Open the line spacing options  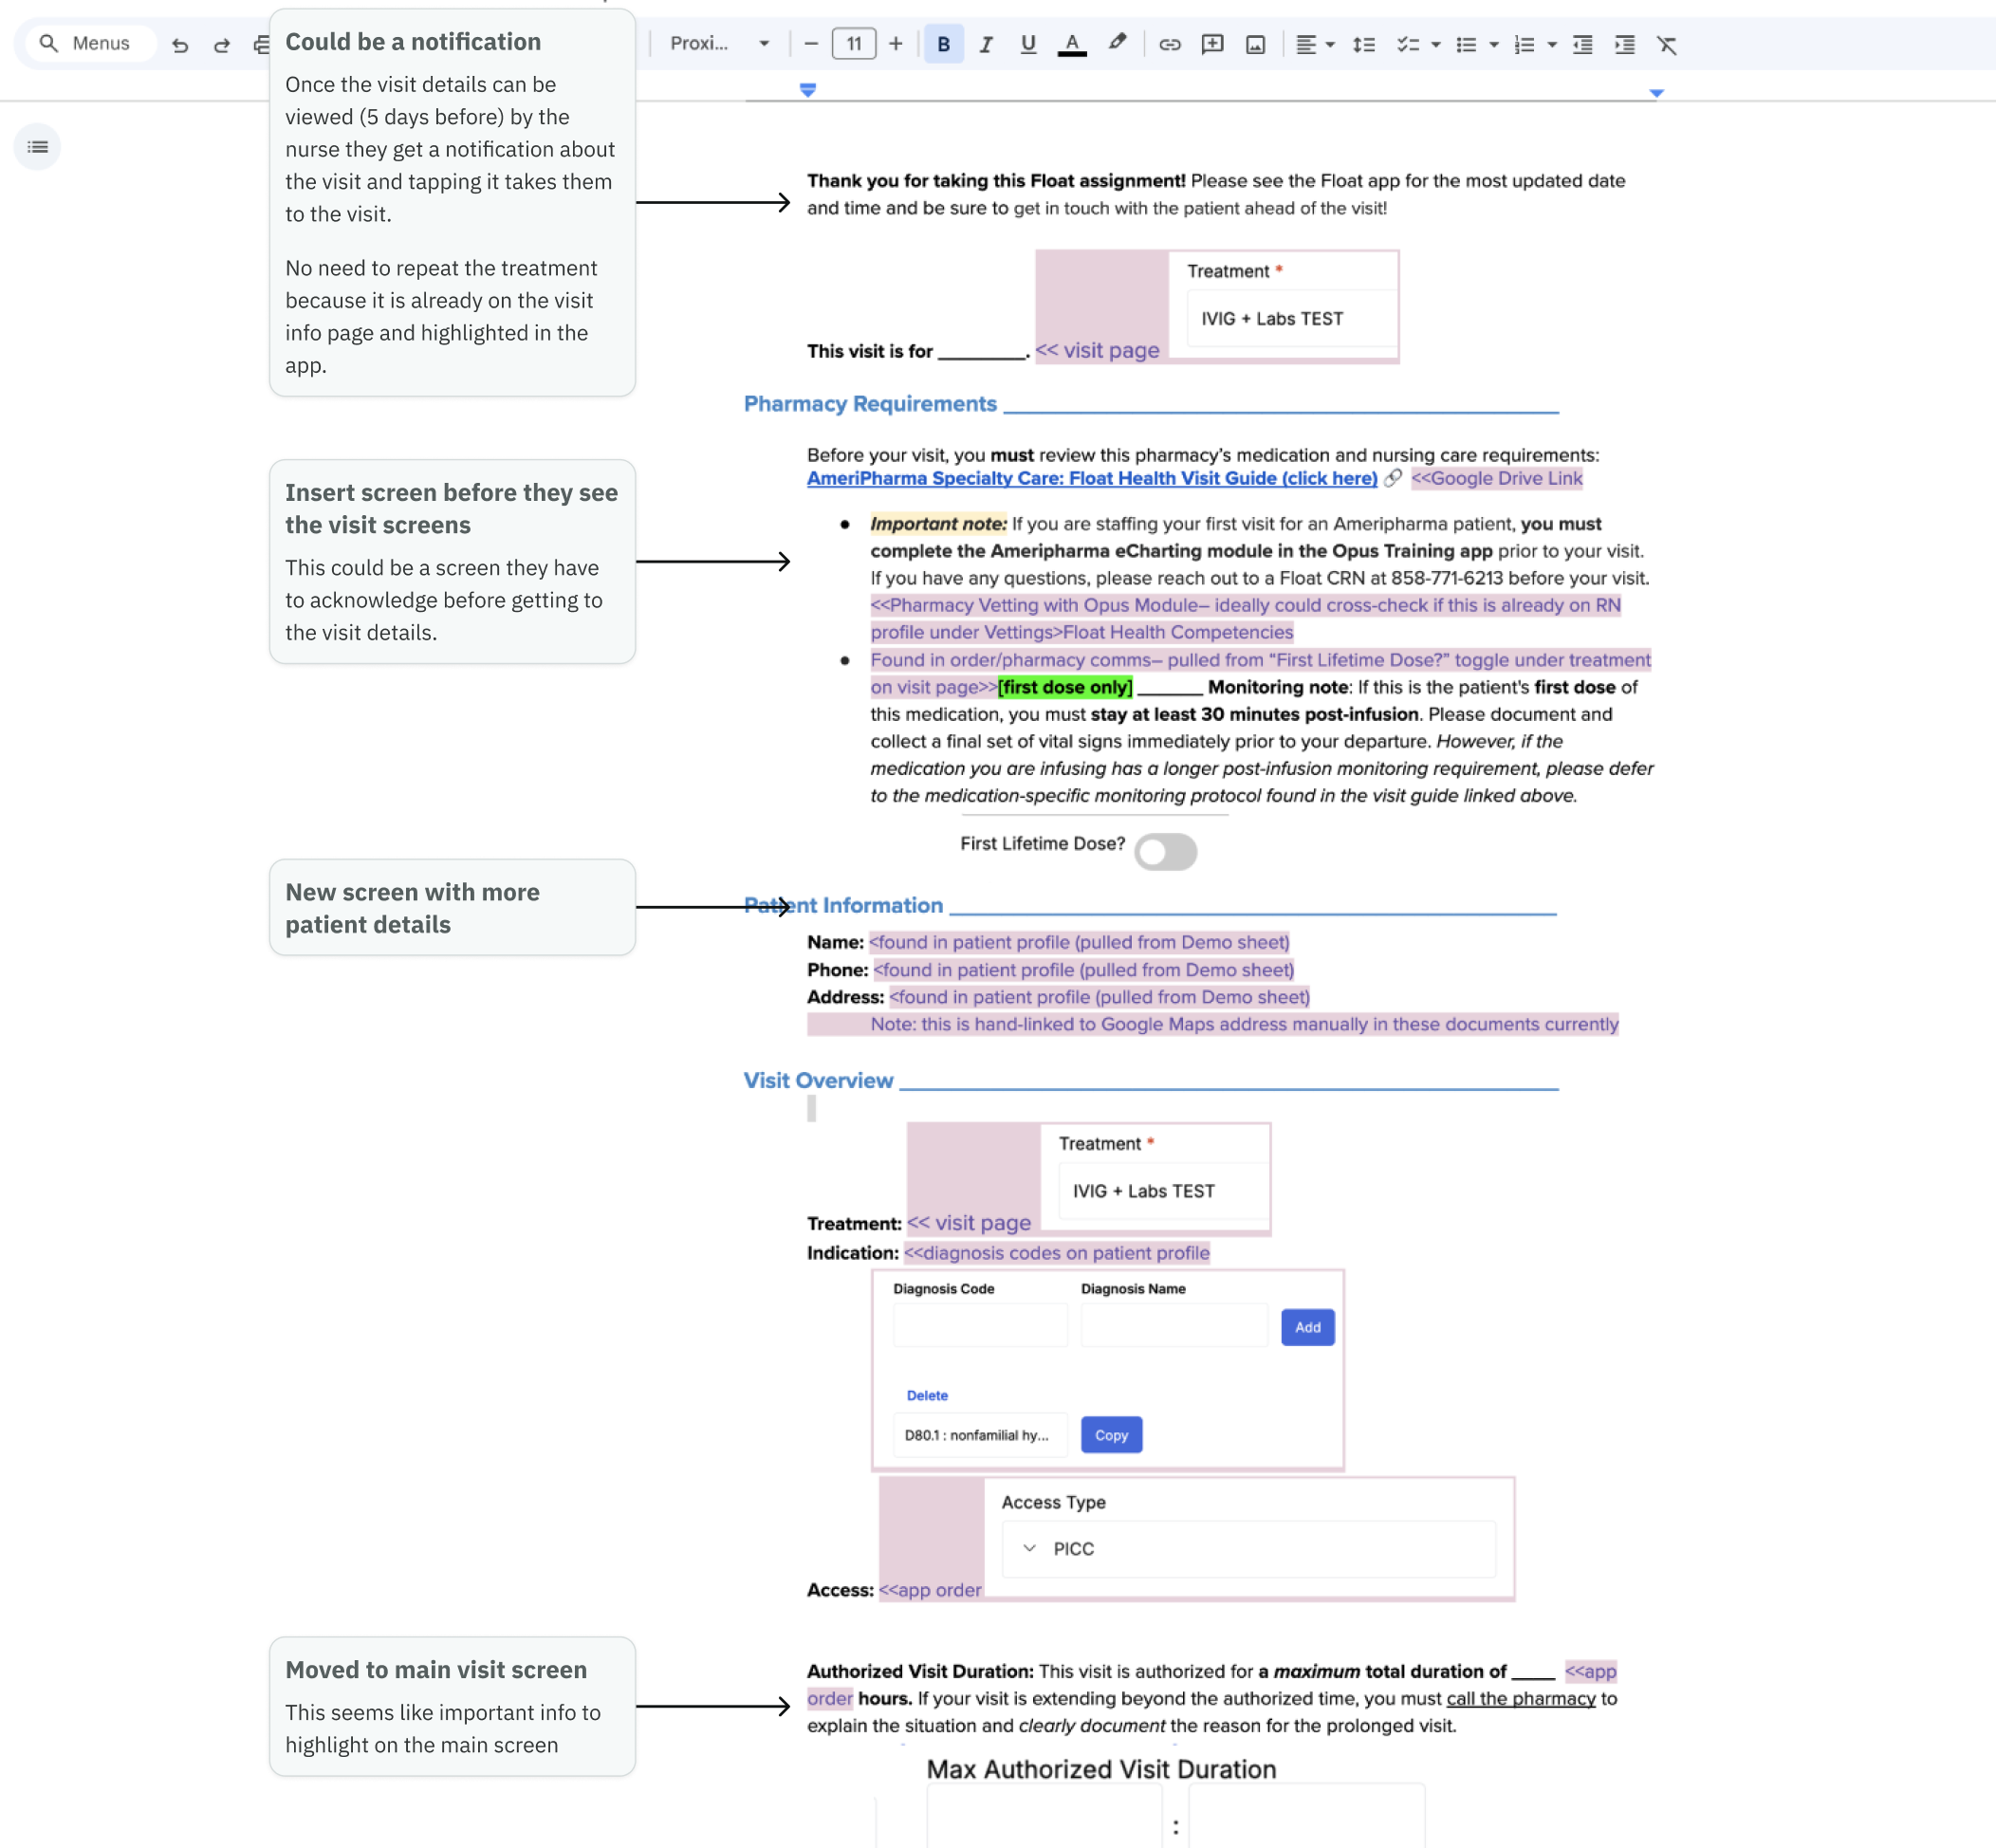pos(1363,44)
